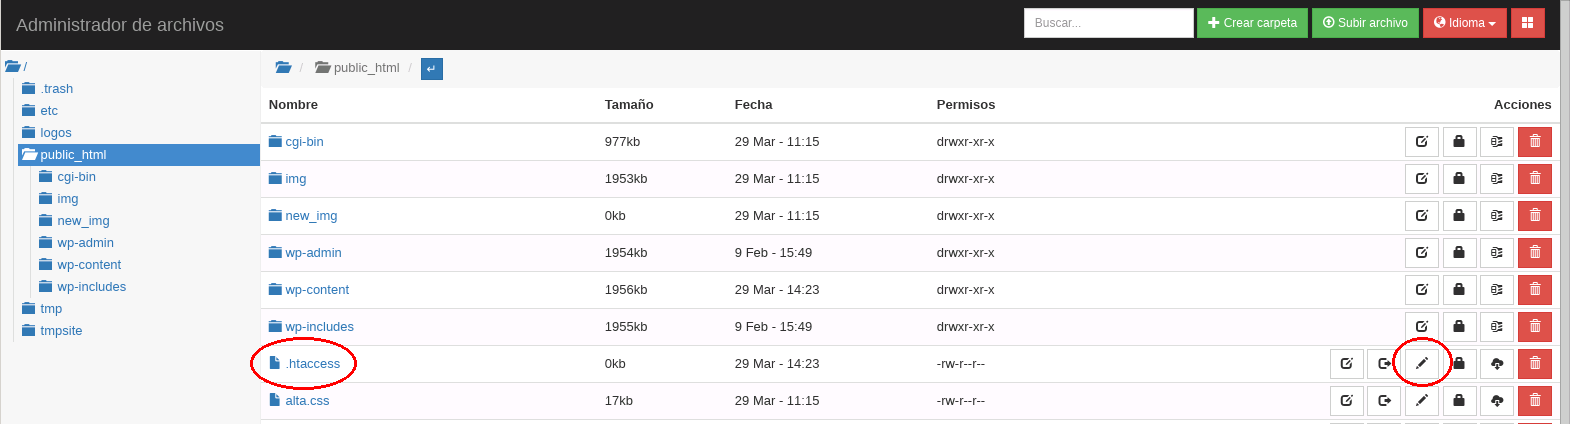Click the Crear carpeta button

point(1252,23)
